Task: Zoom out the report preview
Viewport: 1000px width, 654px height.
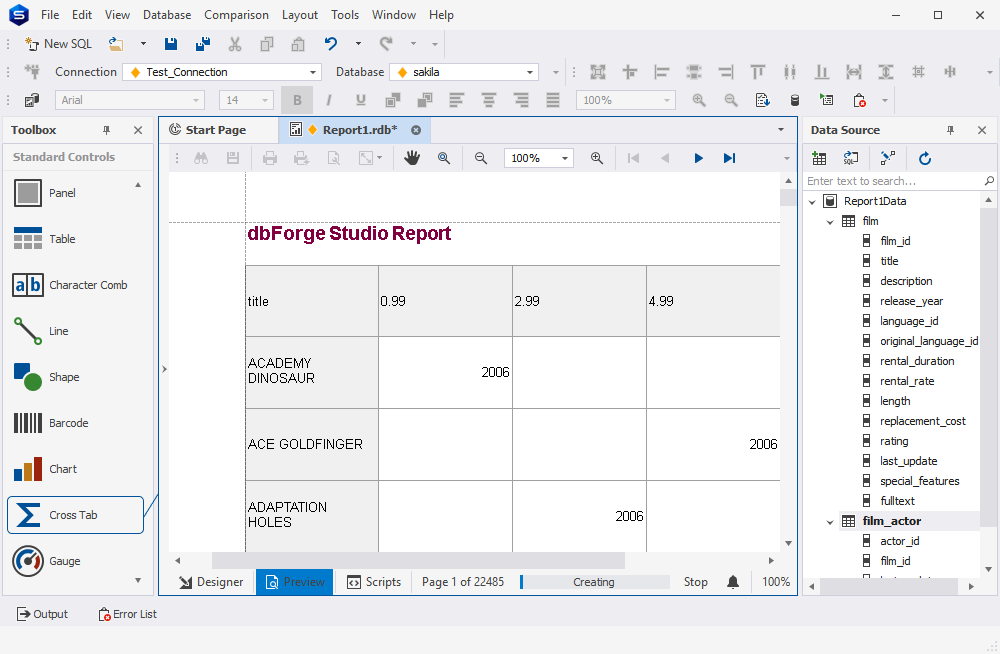Action: (x=481, y=158)
